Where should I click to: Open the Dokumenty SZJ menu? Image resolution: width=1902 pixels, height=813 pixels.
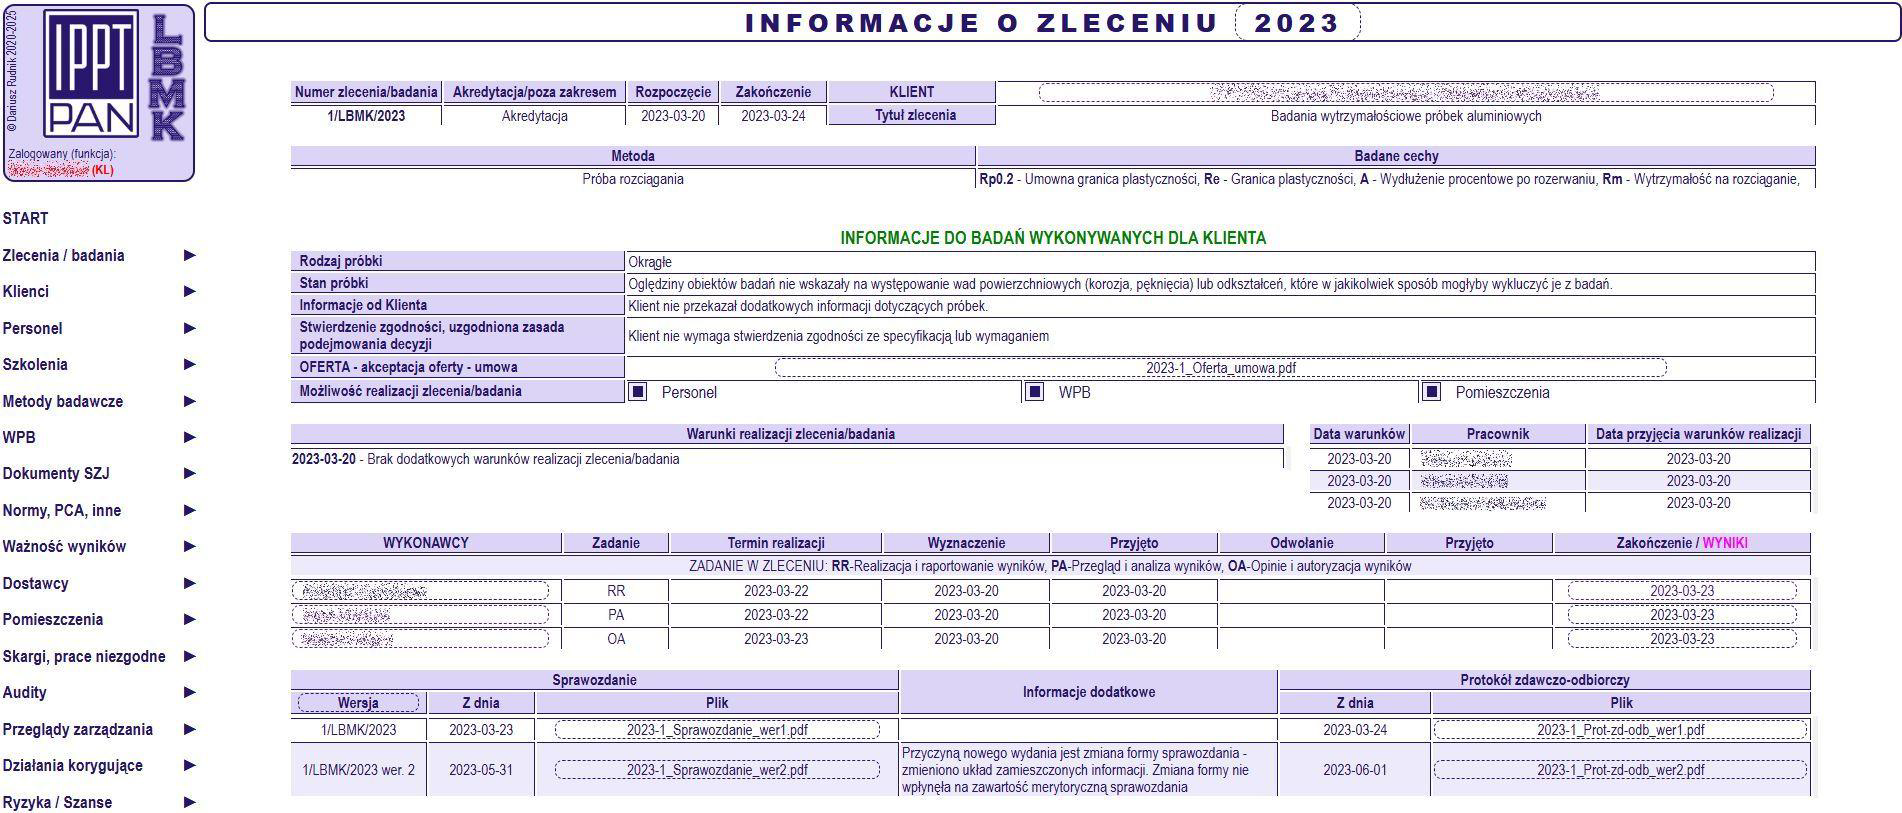pyautogui.click(x=56, y=474)
